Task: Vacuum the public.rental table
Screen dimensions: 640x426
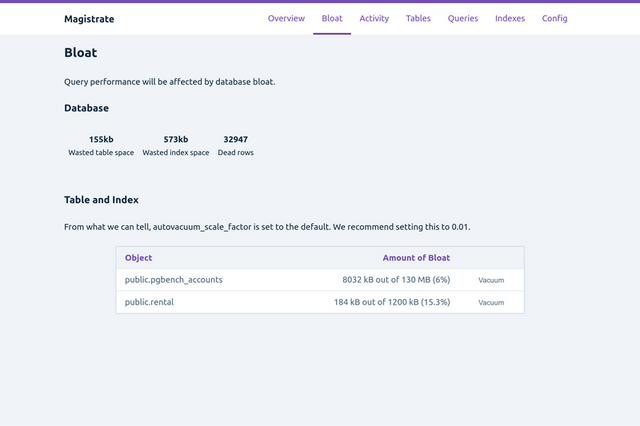Action: click(491, 302)
